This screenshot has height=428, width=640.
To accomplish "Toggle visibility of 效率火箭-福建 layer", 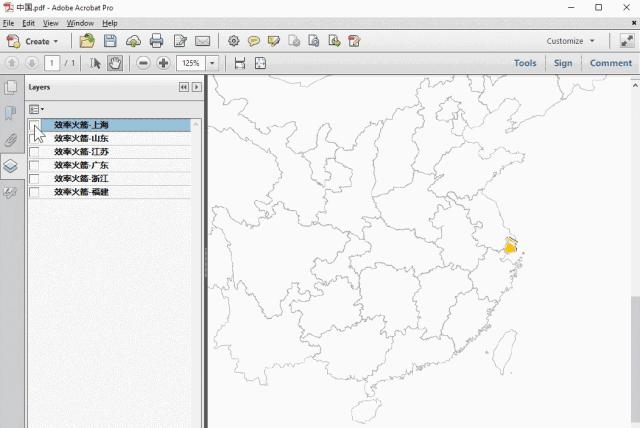I will [x=34, y=191].
